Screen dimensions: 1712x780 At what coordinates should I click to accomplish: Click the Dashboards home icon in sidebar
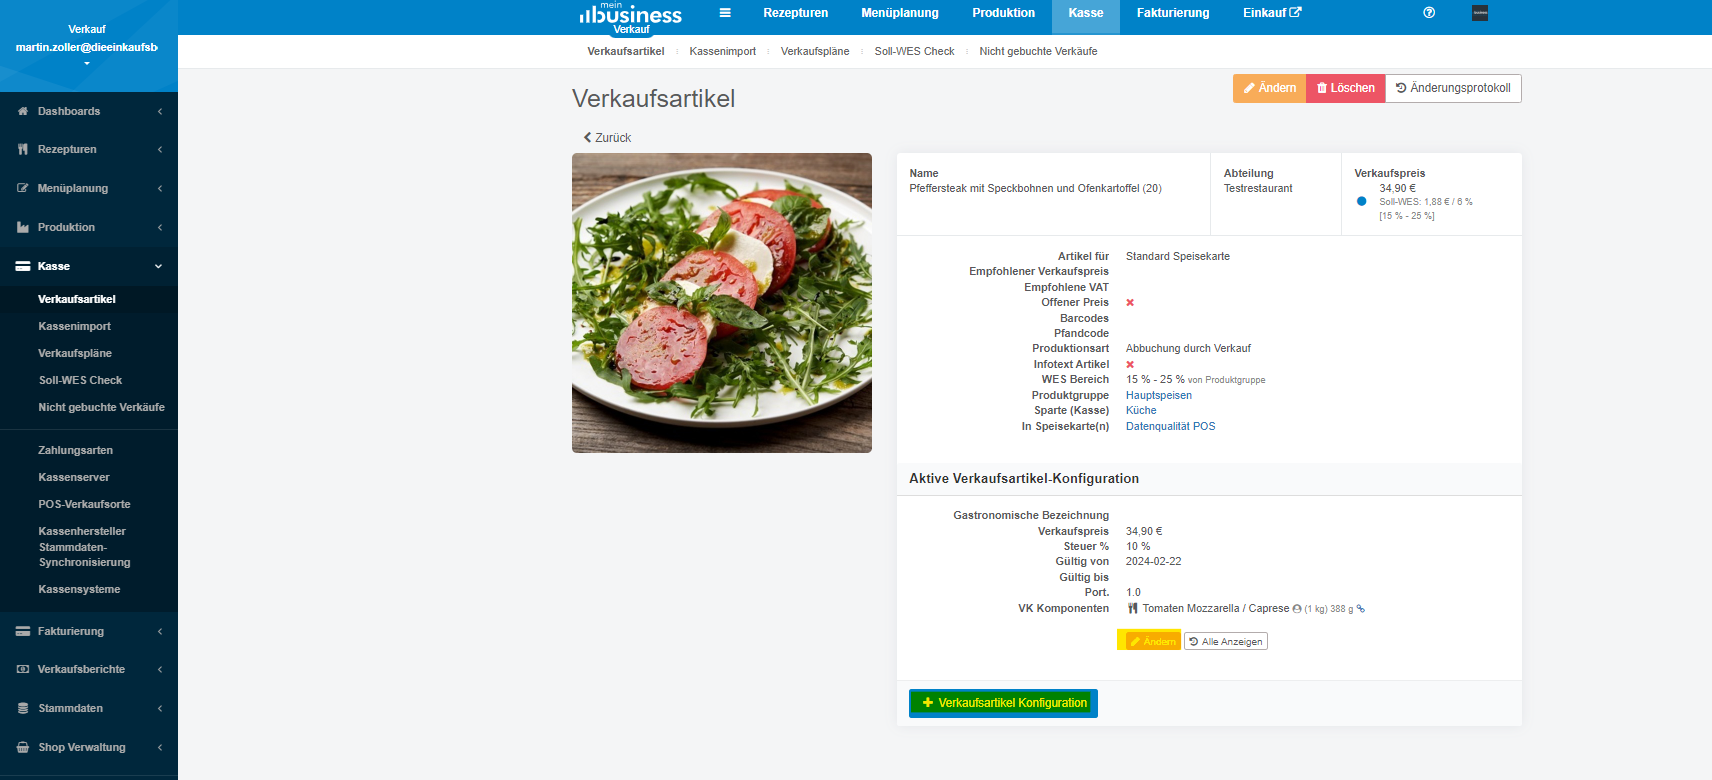23,111
